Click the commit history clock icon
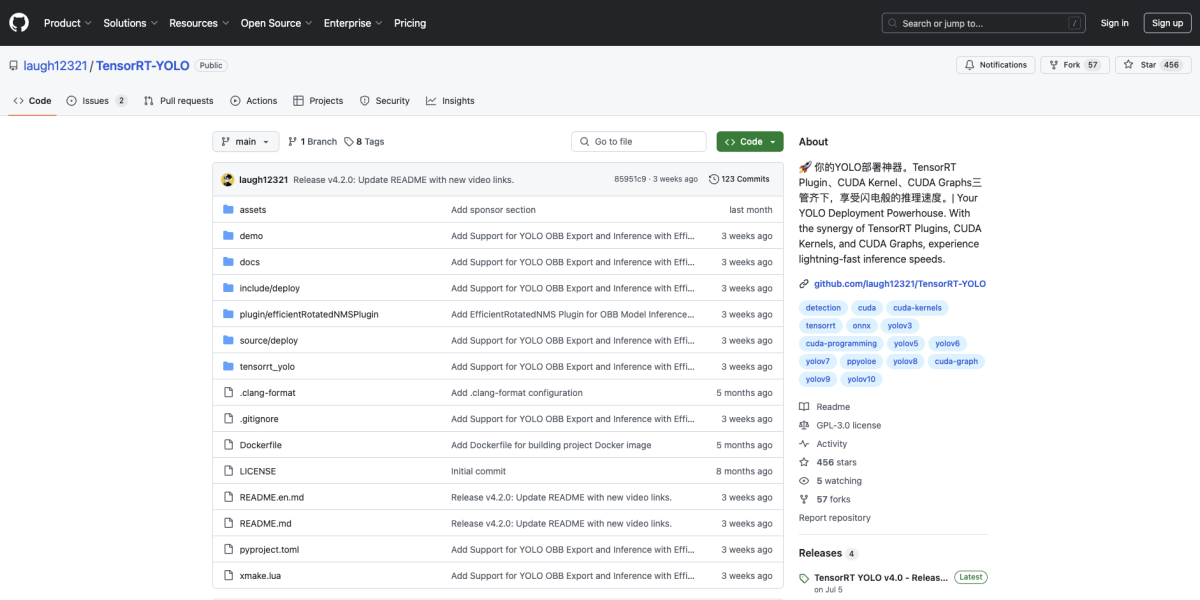 tap(713, 180)
